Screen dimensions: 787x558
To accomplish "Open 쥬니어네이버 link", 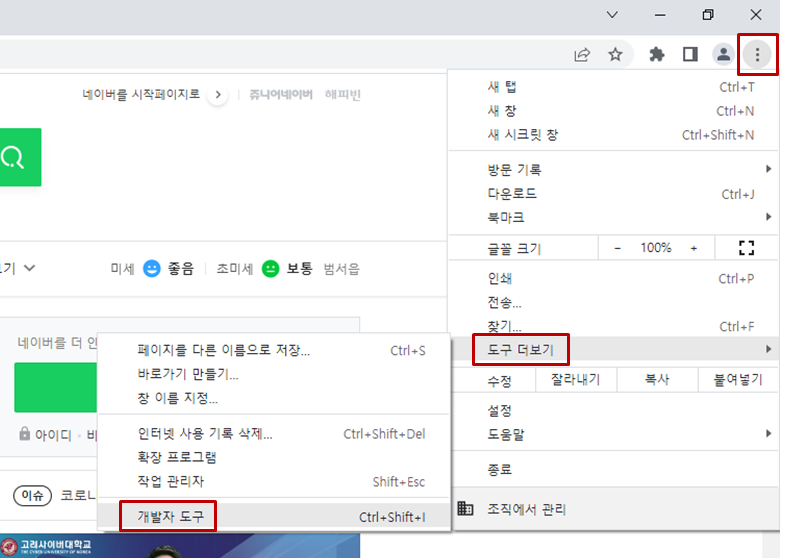I will pyautogui.click(x=281, y=94).
